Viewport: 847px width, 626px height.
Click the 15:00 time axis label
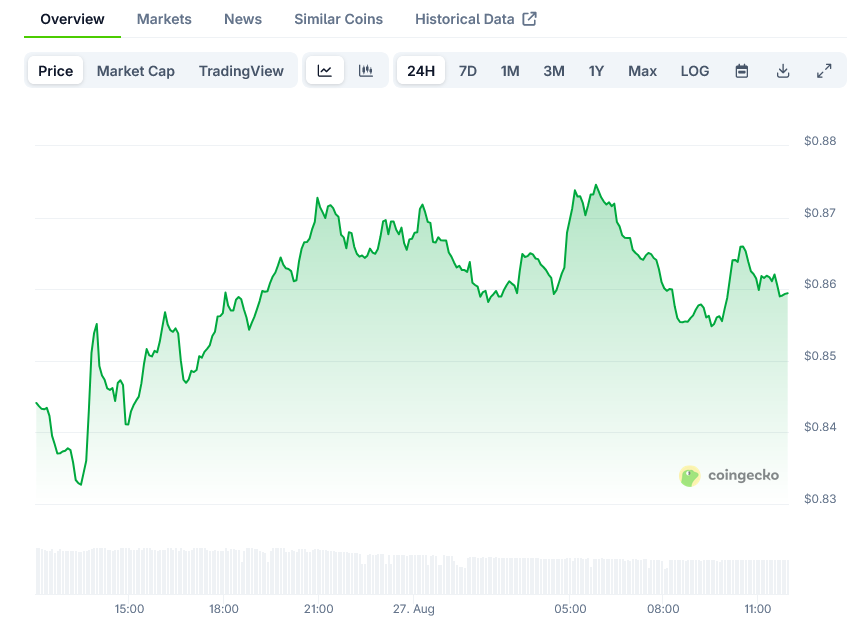[129, 609]
